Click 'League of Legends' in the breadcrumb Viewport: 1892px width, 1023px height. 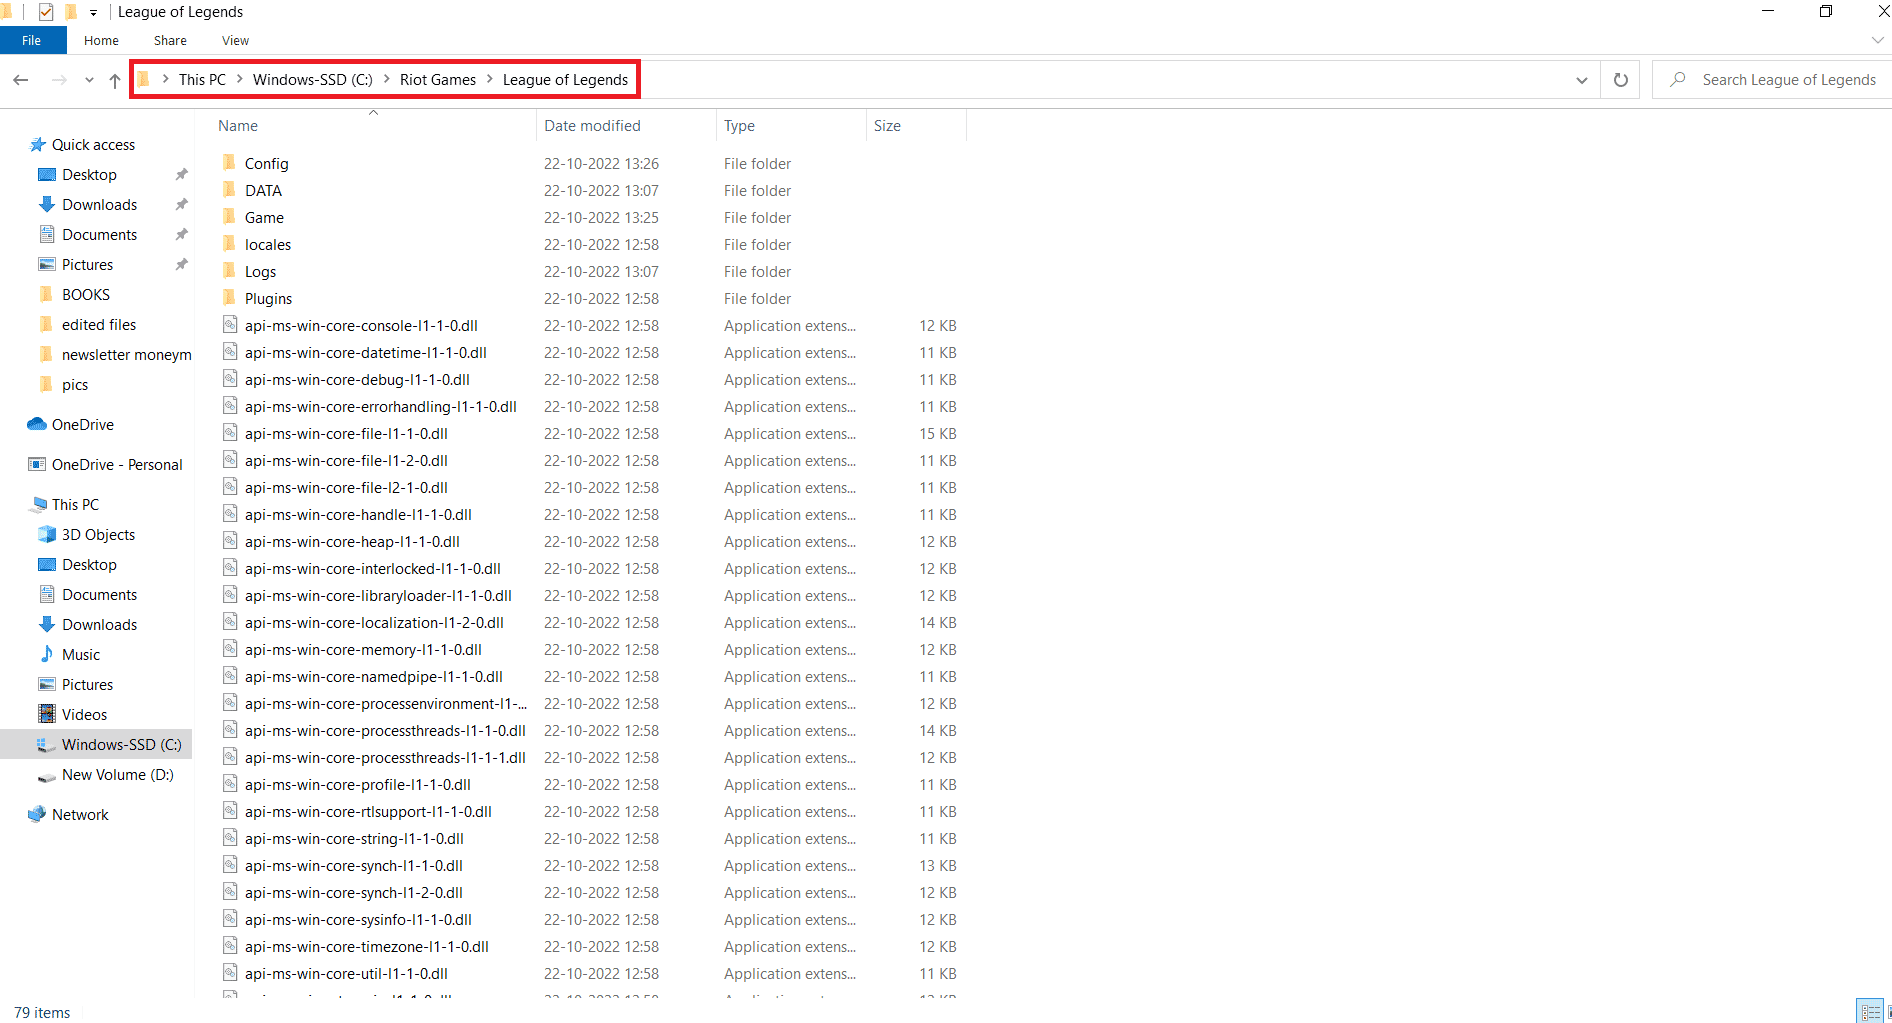(565, 80)
